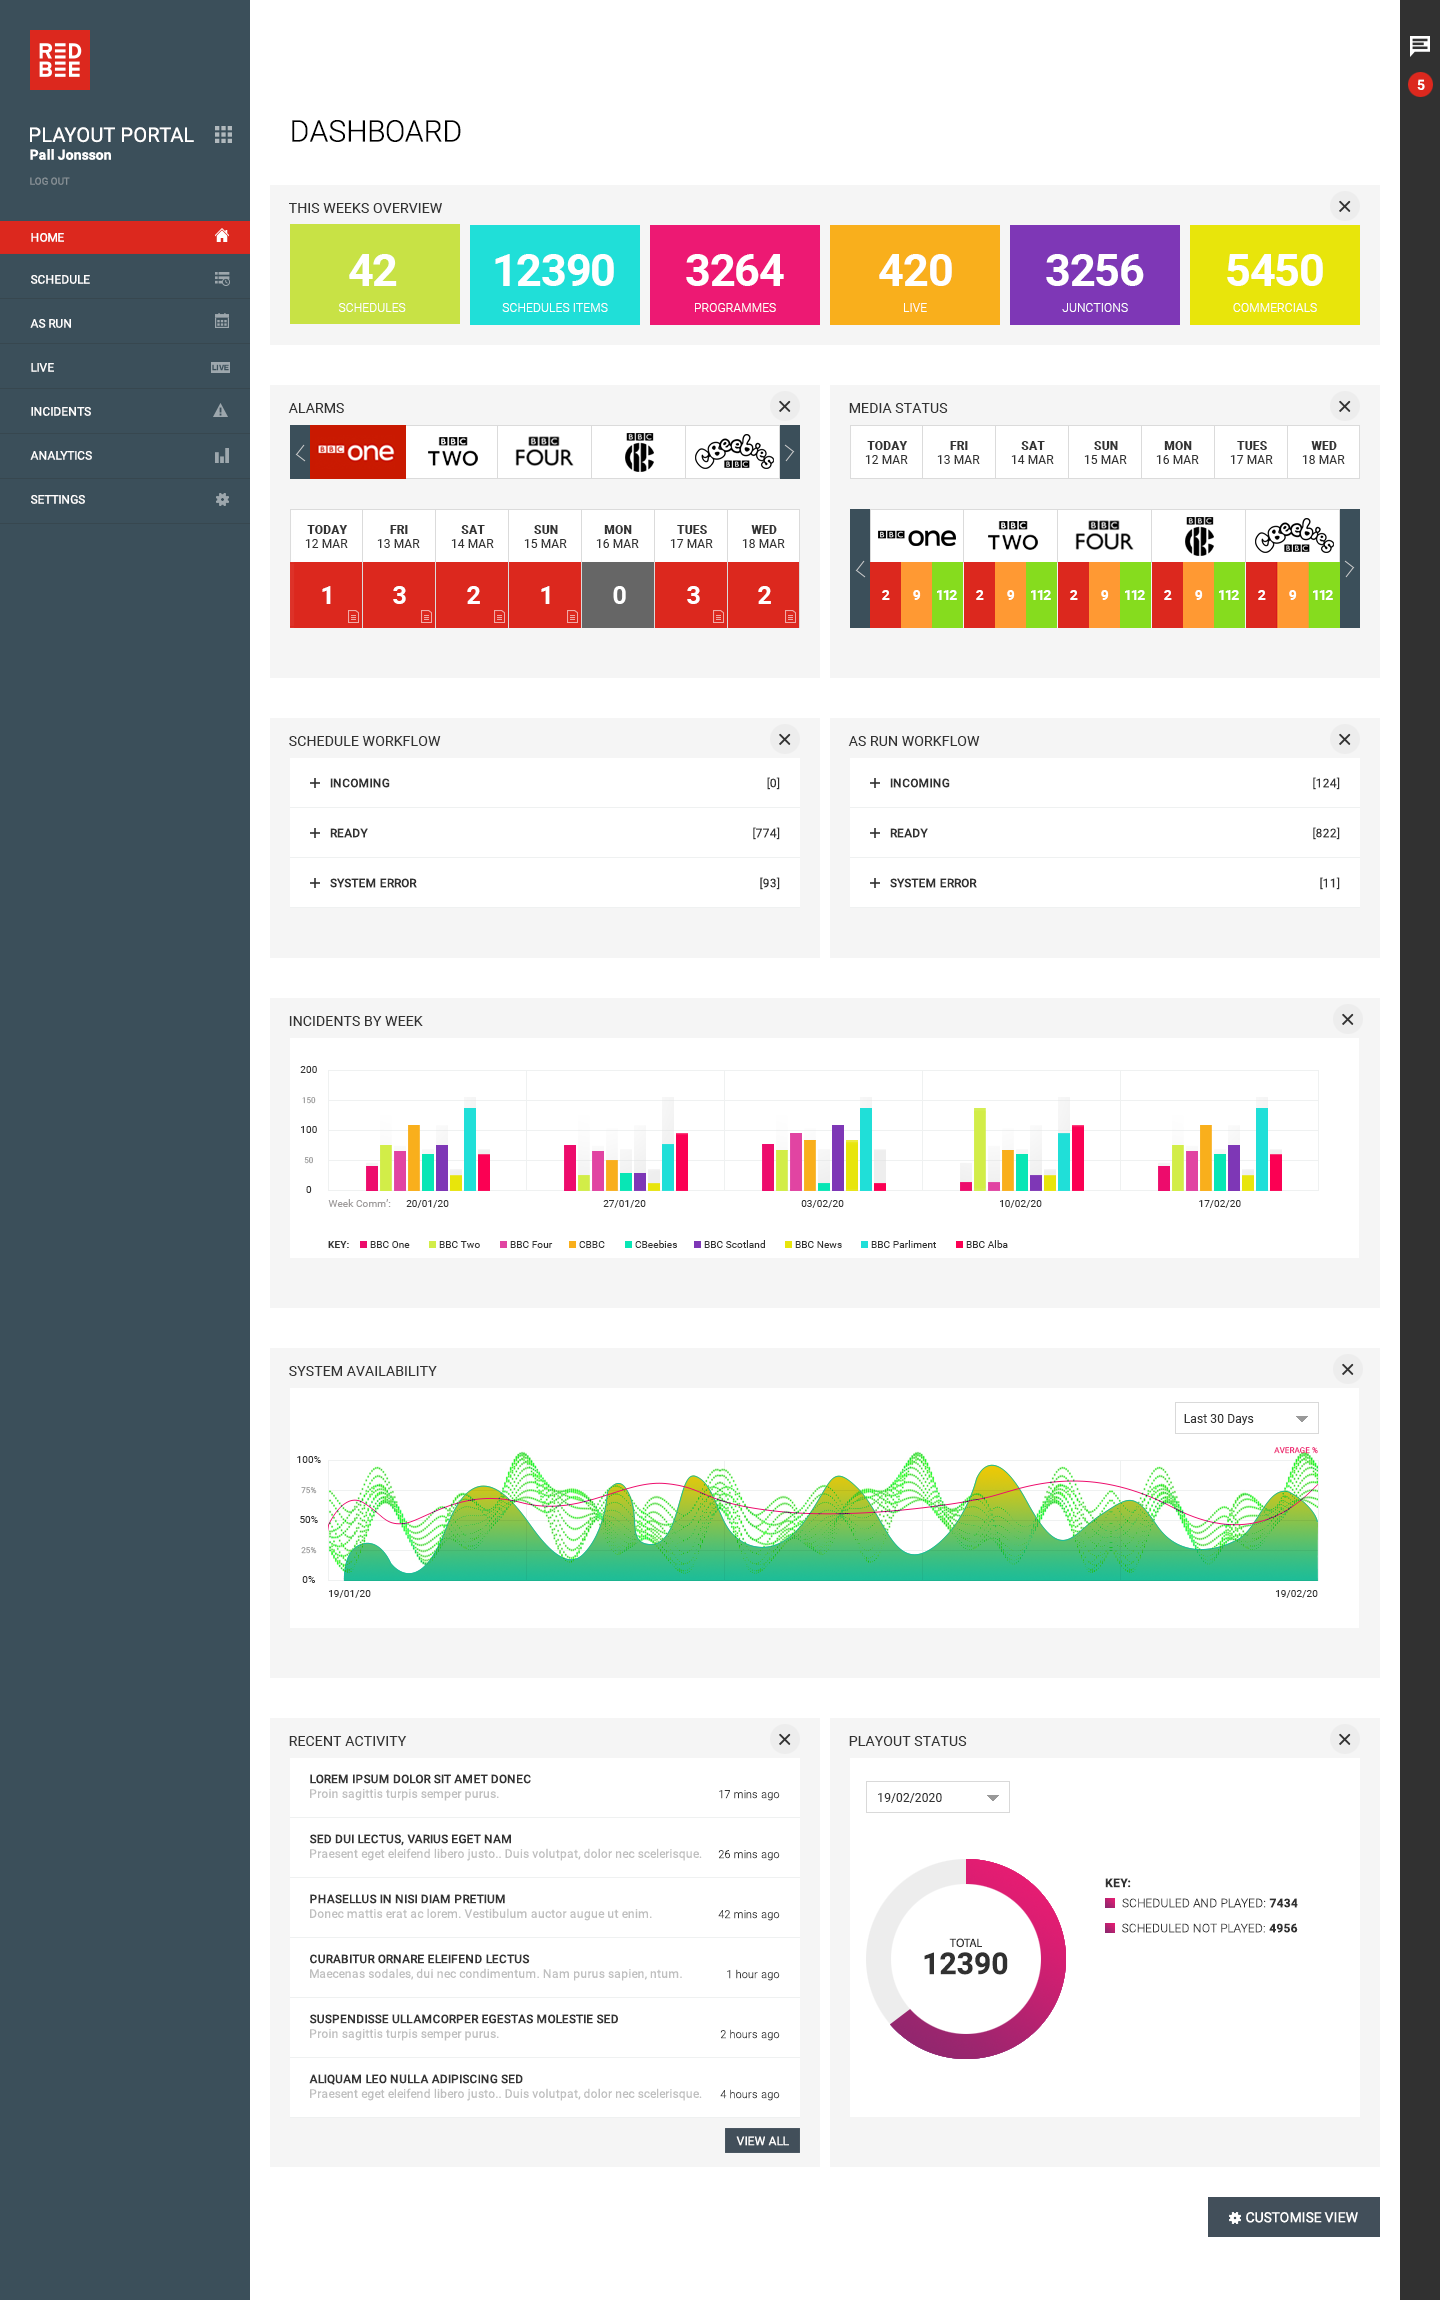
Task: Click the home icon in the sidebar
Action: (x=222, y=236)
